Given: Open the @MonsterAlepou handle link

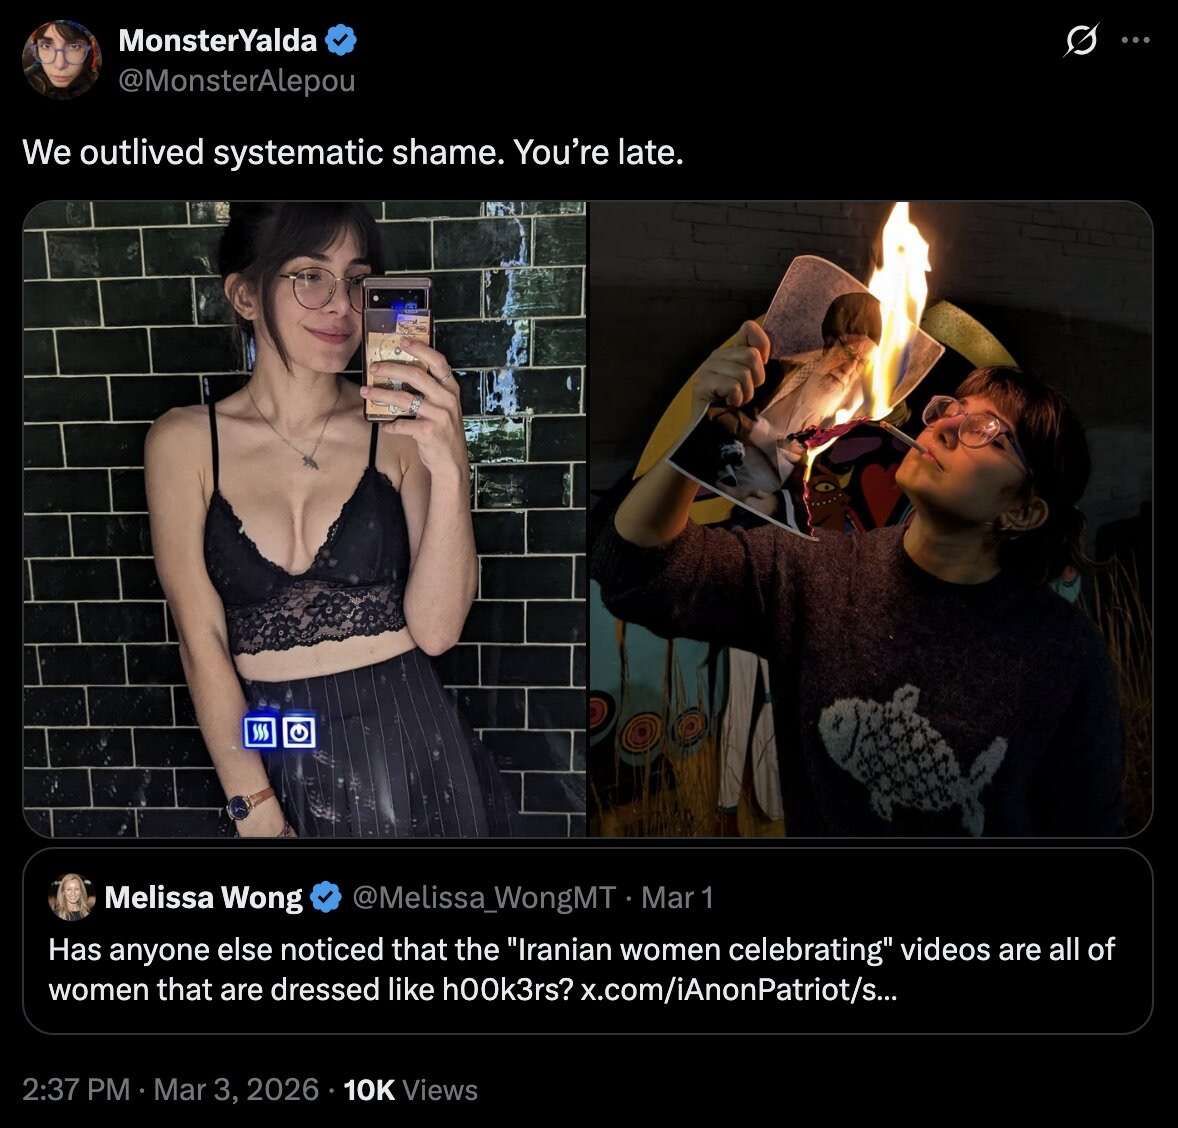Looking at the screenshot, I should (x=237, y=80).
